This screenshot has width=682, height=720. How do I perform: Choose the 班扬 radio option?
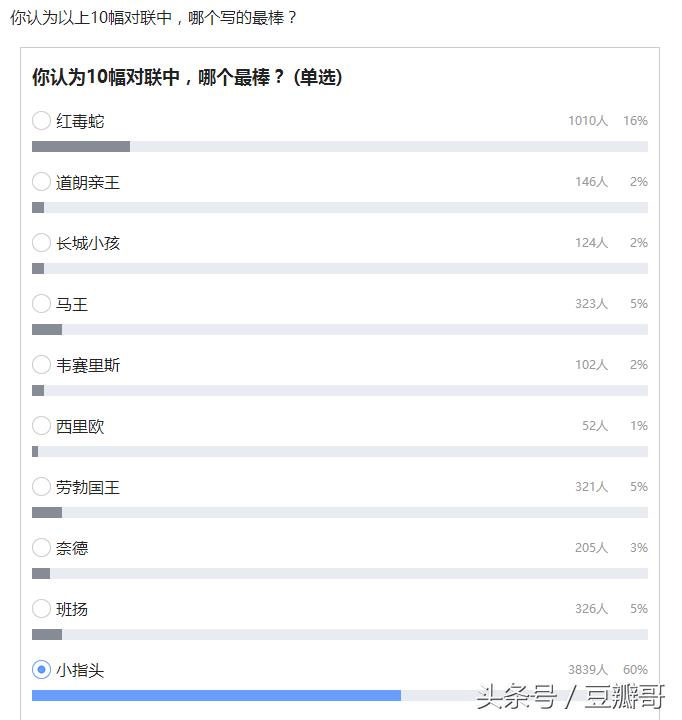(41, 609)
